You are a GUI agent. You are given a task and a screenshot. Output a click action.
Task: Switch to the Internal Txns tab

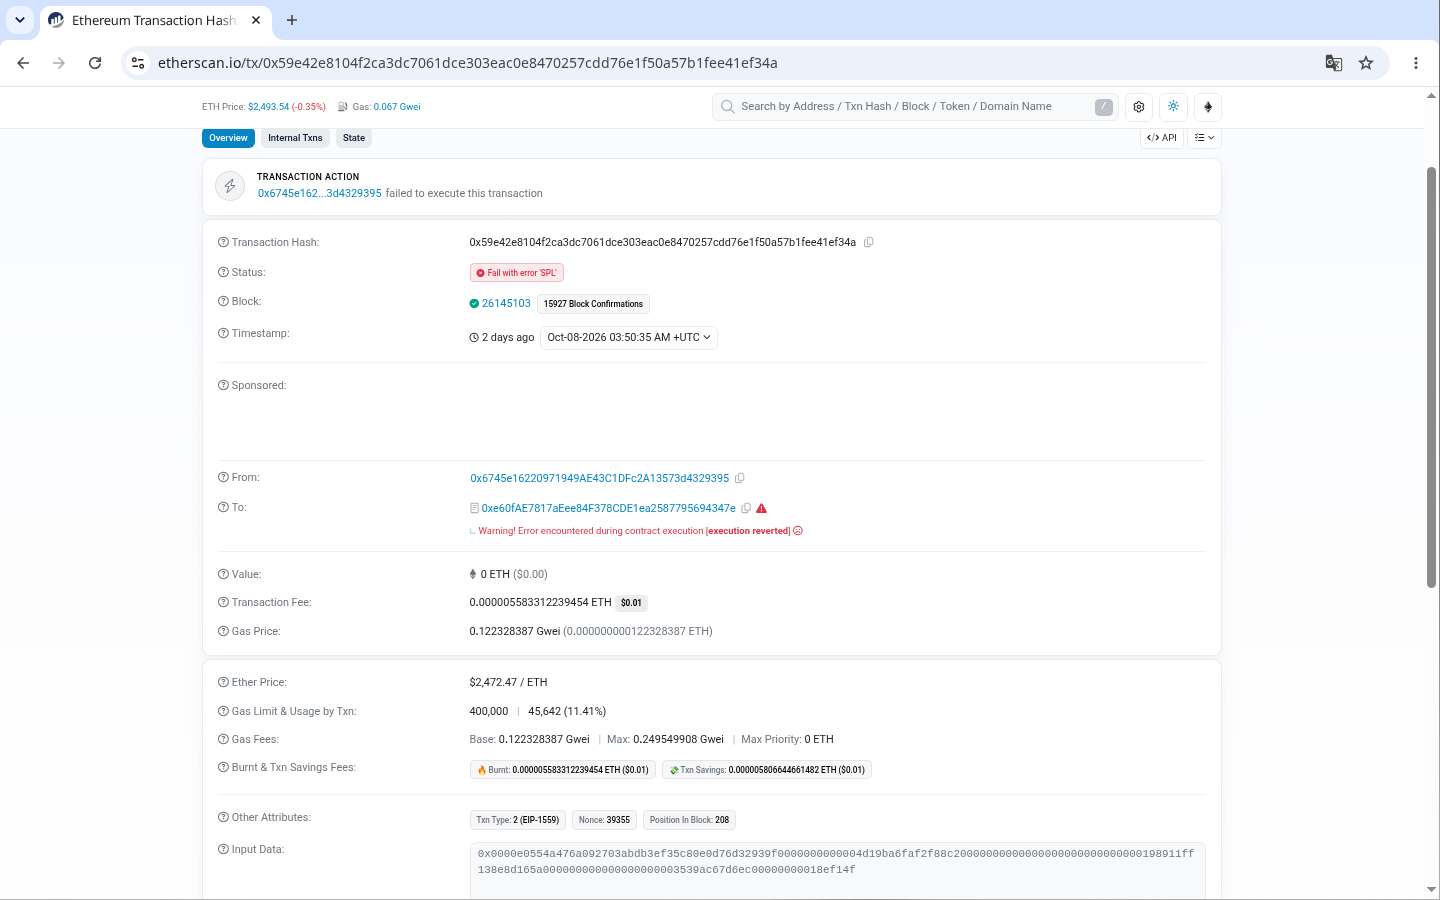(x=295, y=138)
